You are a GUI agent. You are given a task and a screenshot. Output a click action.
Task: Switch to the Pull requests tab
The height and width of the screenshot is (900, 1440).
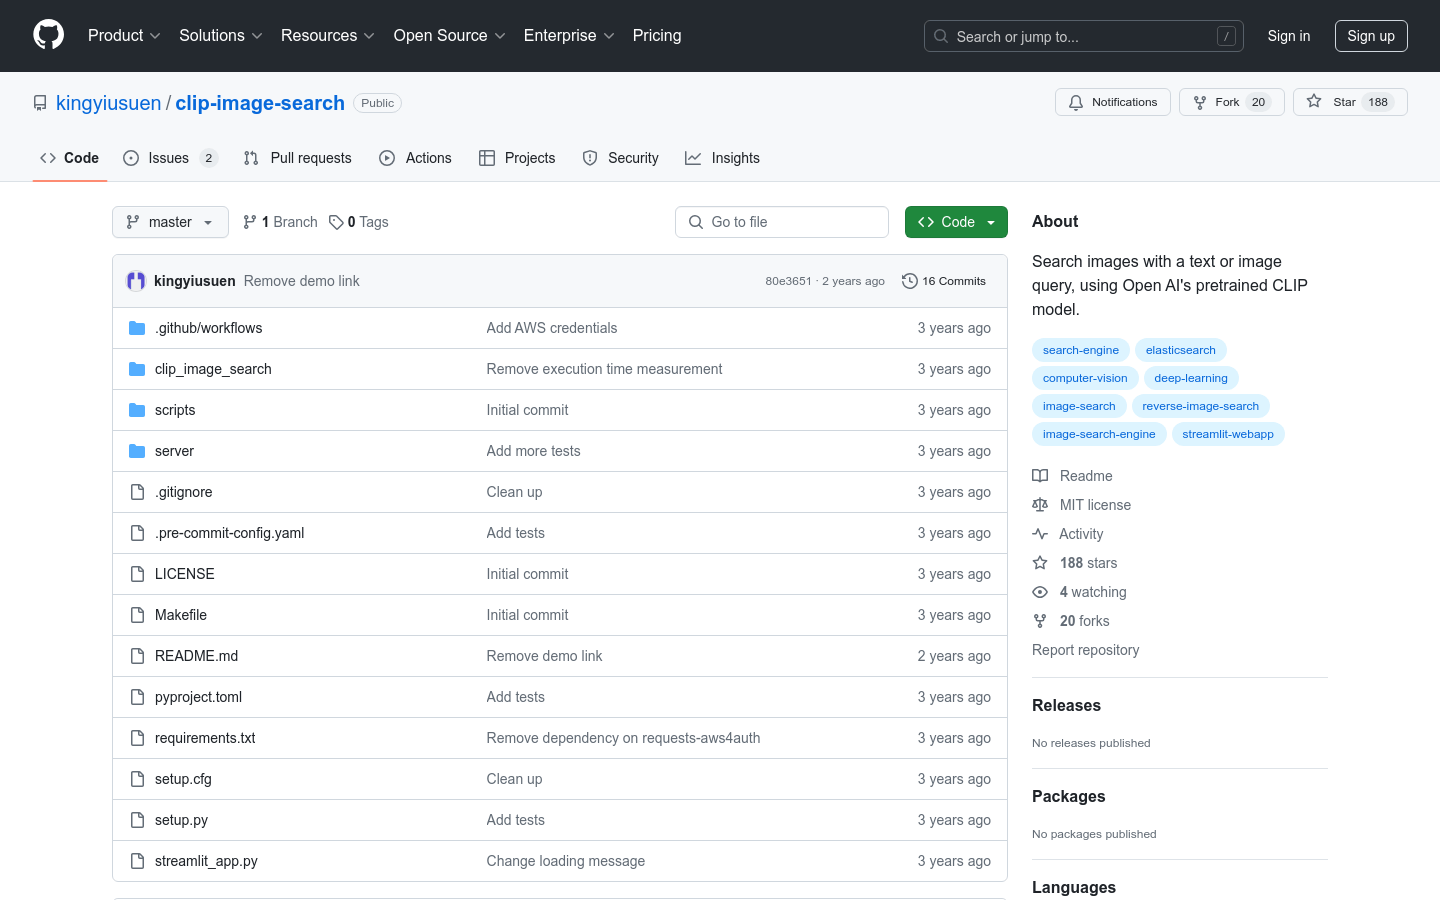[298, 158]
